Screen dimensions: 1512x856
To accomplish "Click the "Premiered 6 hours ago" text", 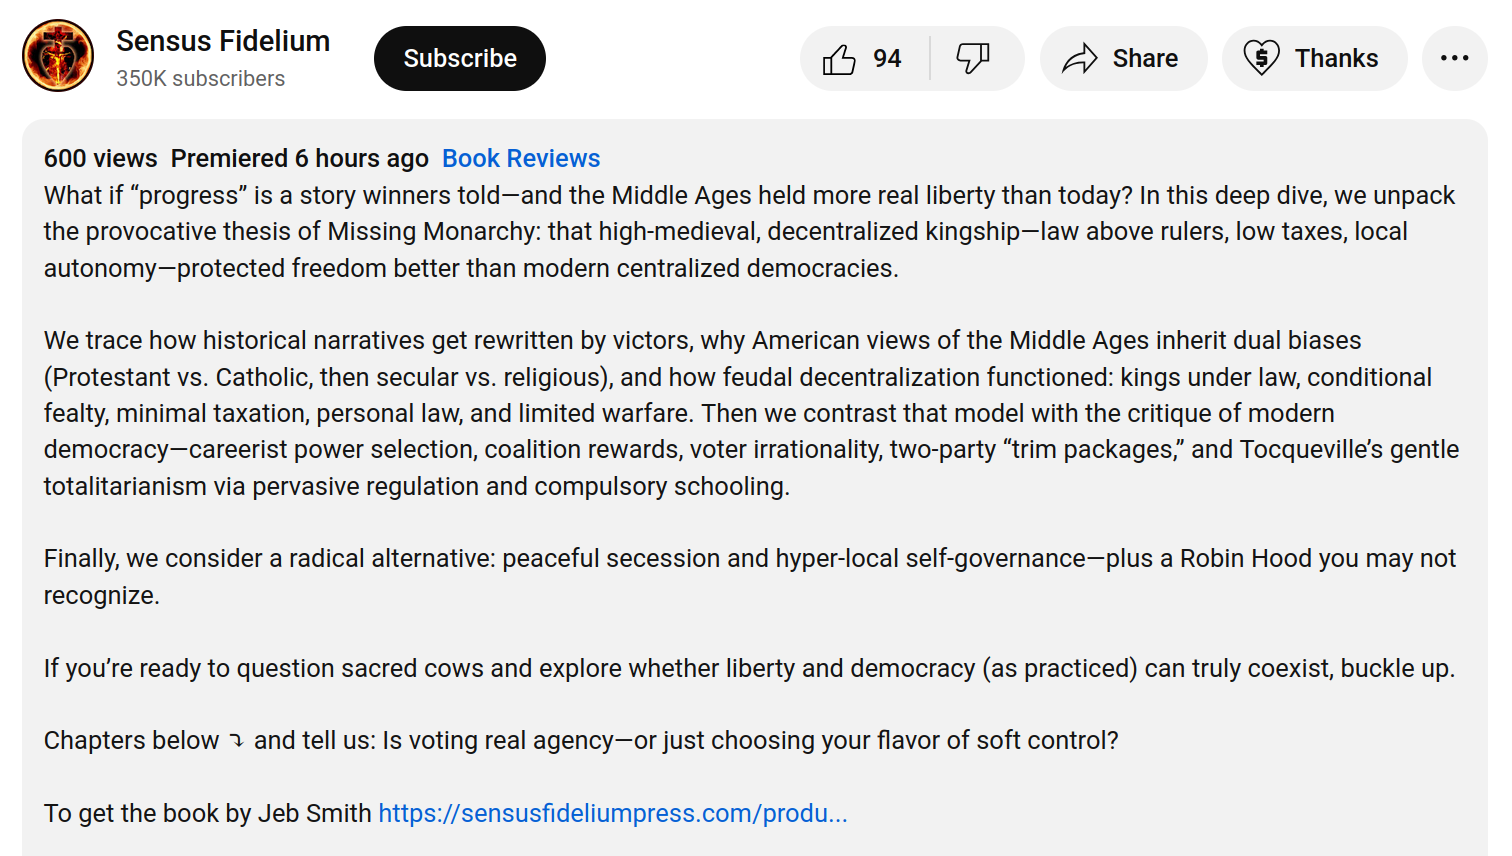I will coord(299,159).
